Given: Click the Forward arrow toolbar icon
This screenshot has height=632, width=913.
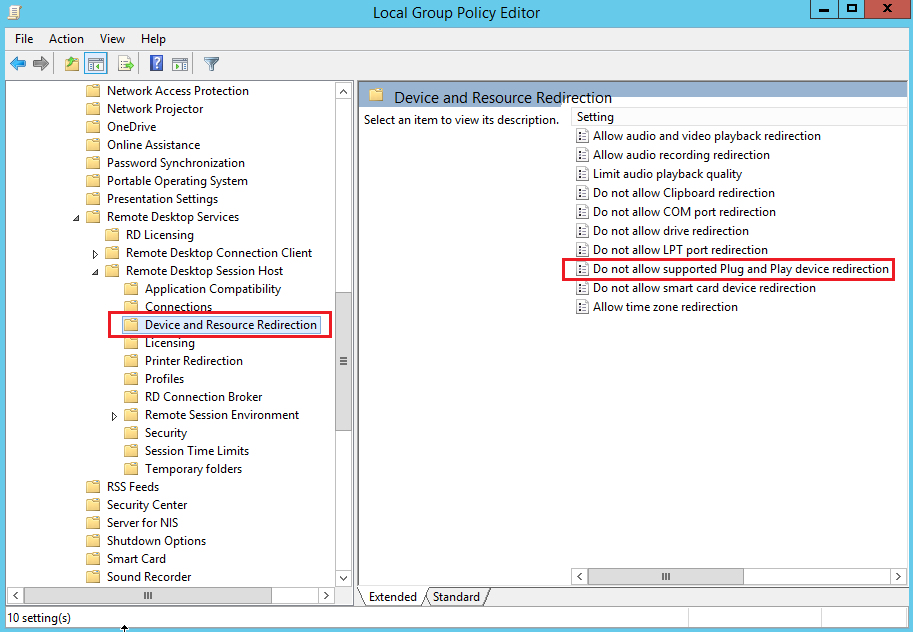Looking at the screenshot, I should [x=41, y=63].
